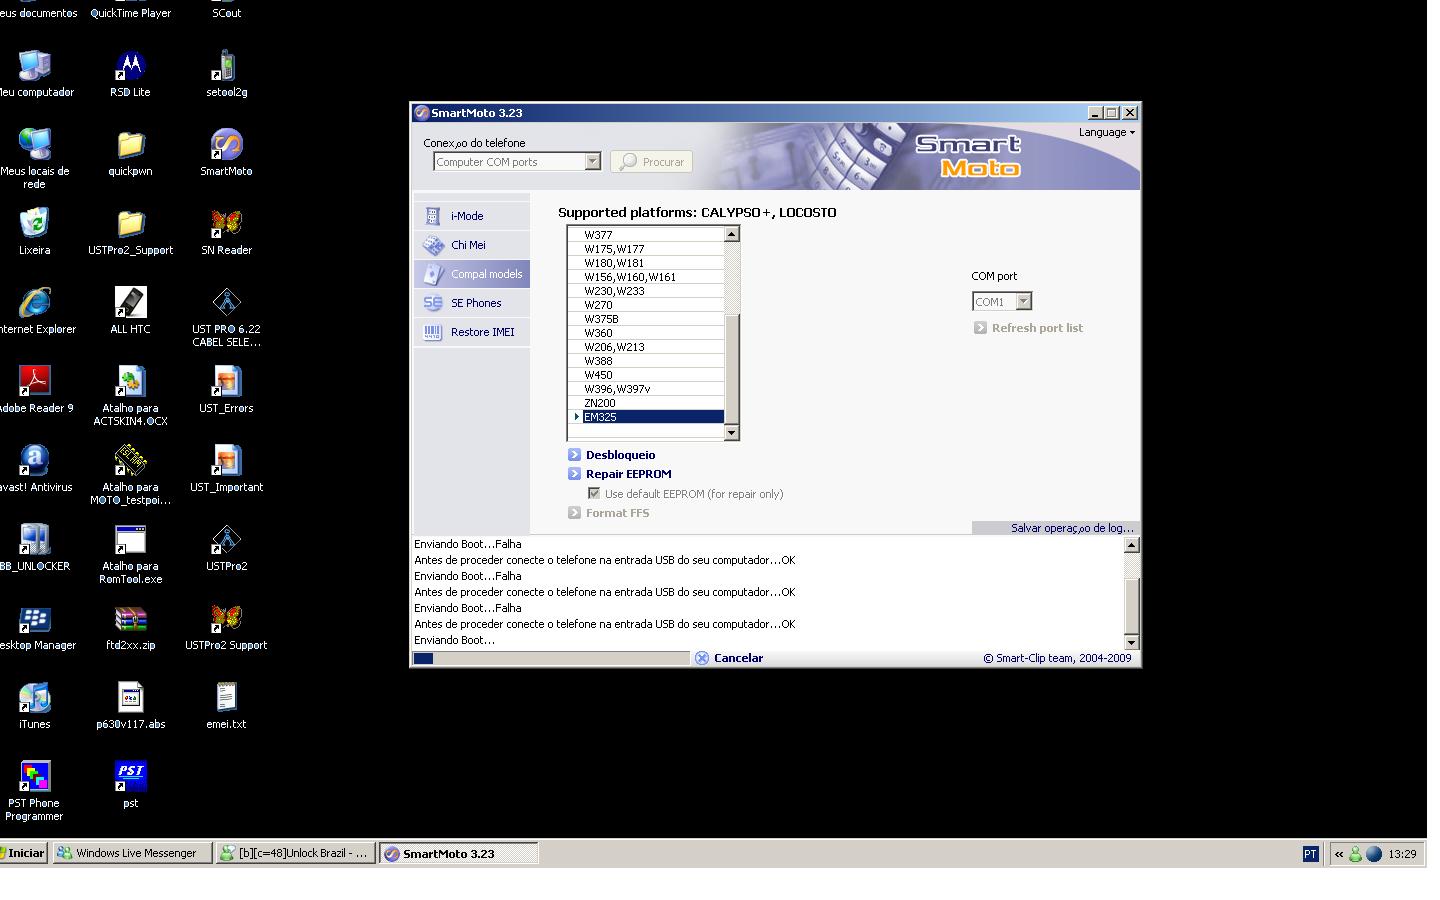Open the Restore IMEI section
The width and height of the screenshot is (1440, 900).
471,332
